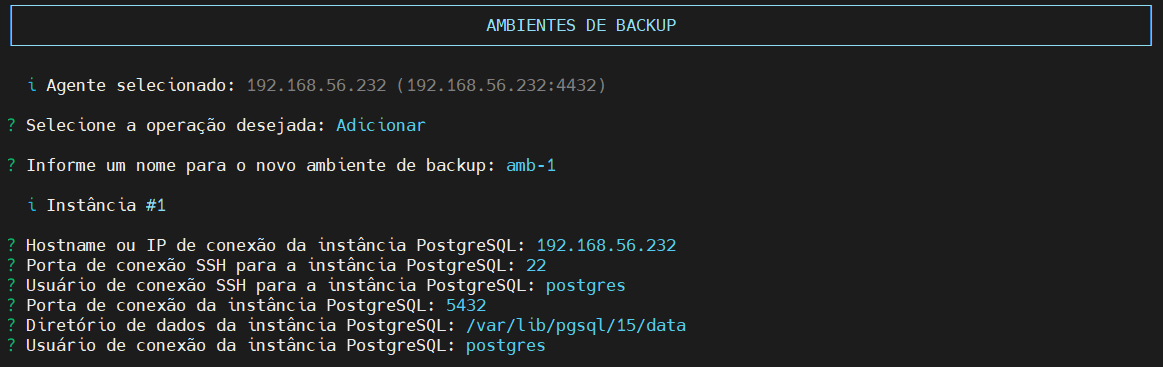Click the Adicionar operation answer
Image resolution: width=1163 pixels, height=367 pixels.
tap(380, 126)
